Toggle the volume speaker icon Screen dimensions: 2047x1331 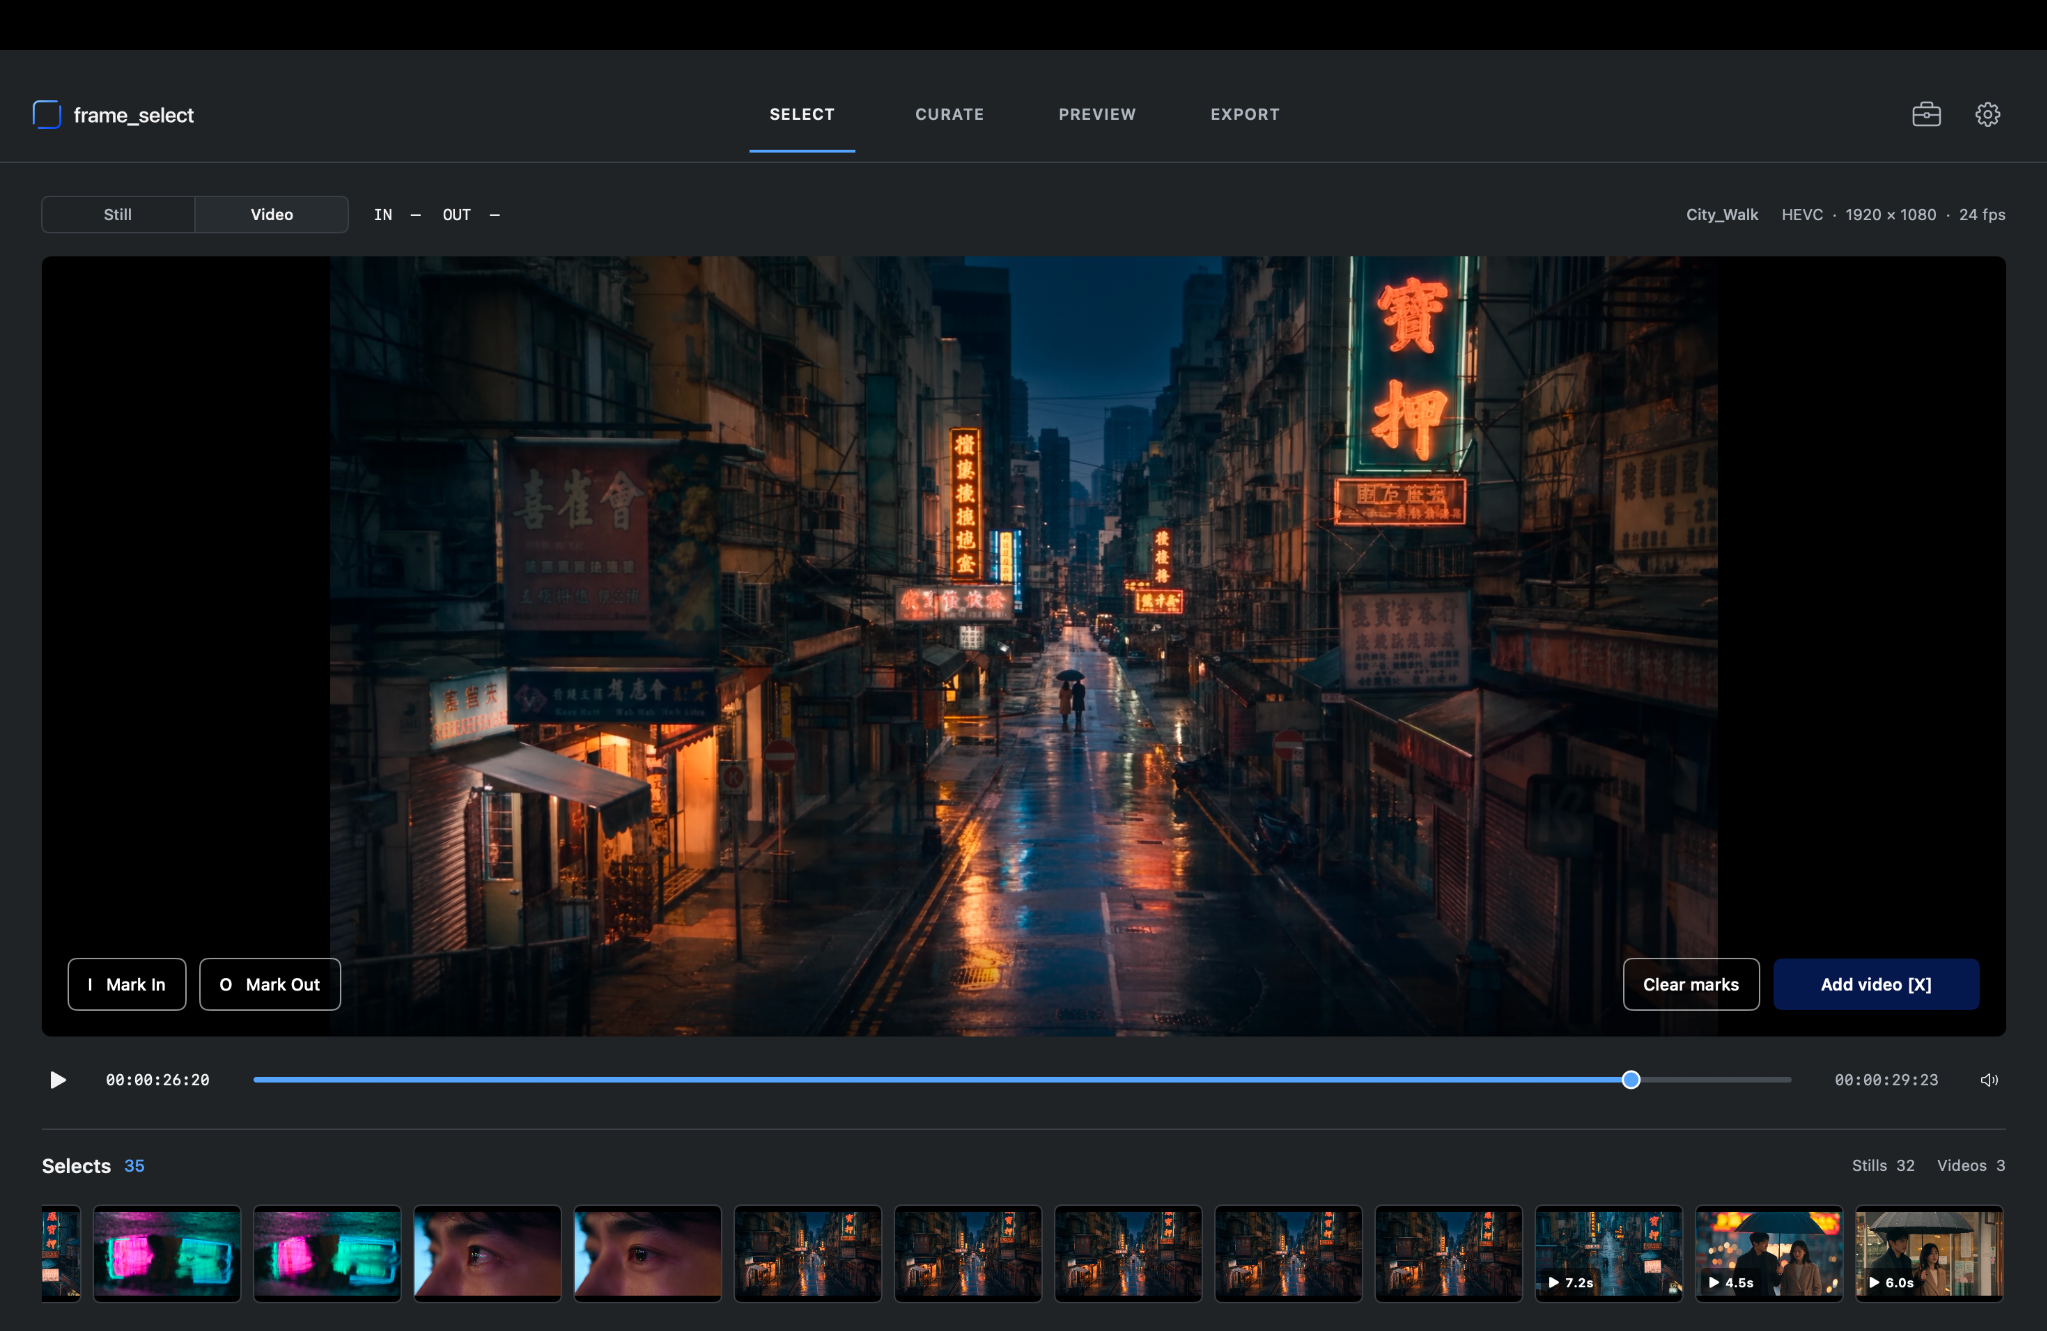click(x=1989, y=1080)
